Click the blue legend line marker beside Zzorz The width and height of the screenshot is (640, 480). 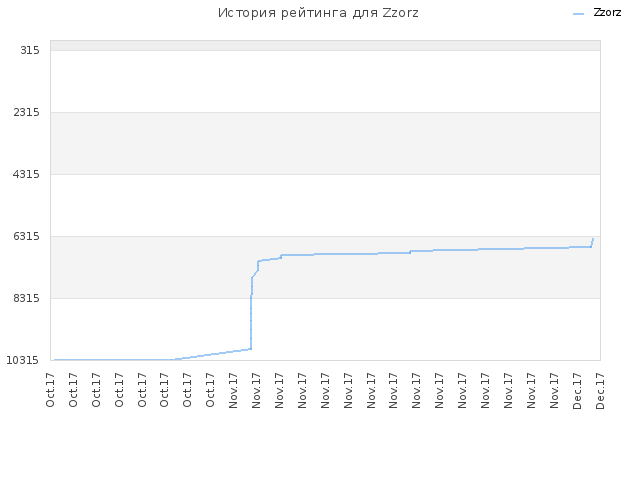pos(578,14)
